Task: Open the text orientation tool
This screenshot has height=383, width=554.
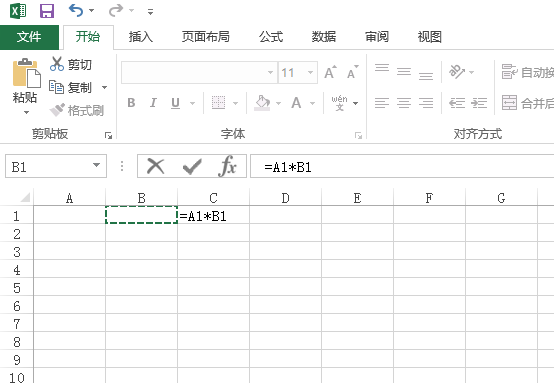Action: [457, 72]
